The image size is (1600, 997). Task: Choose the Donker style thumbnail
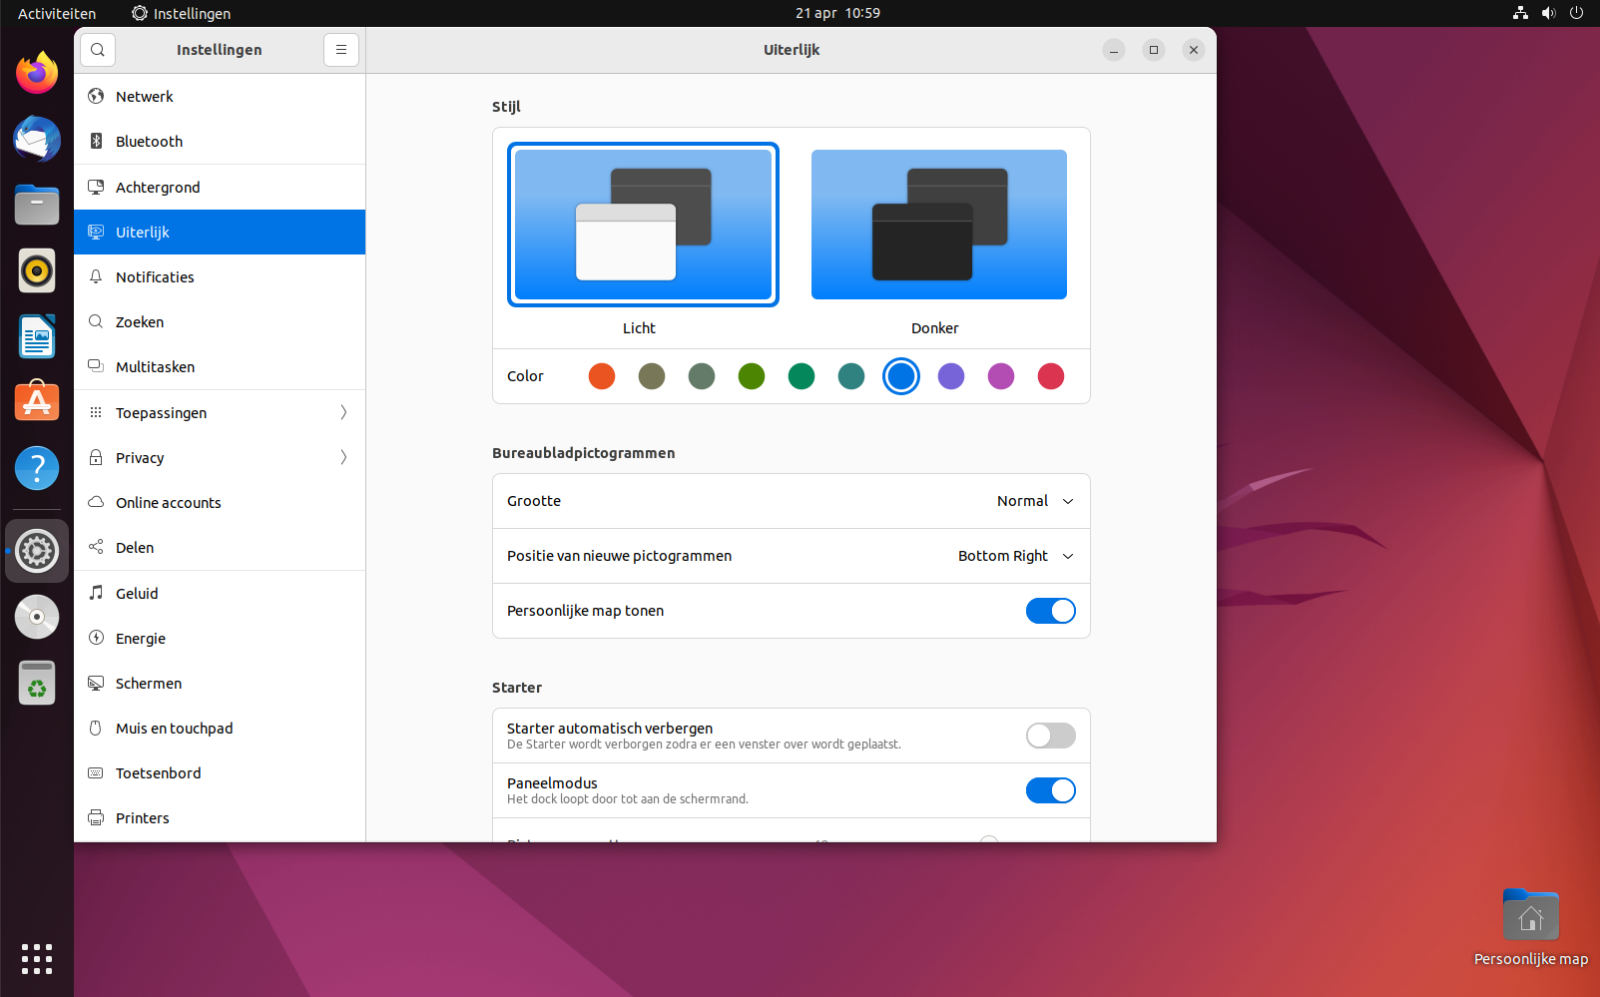point(938,225)
